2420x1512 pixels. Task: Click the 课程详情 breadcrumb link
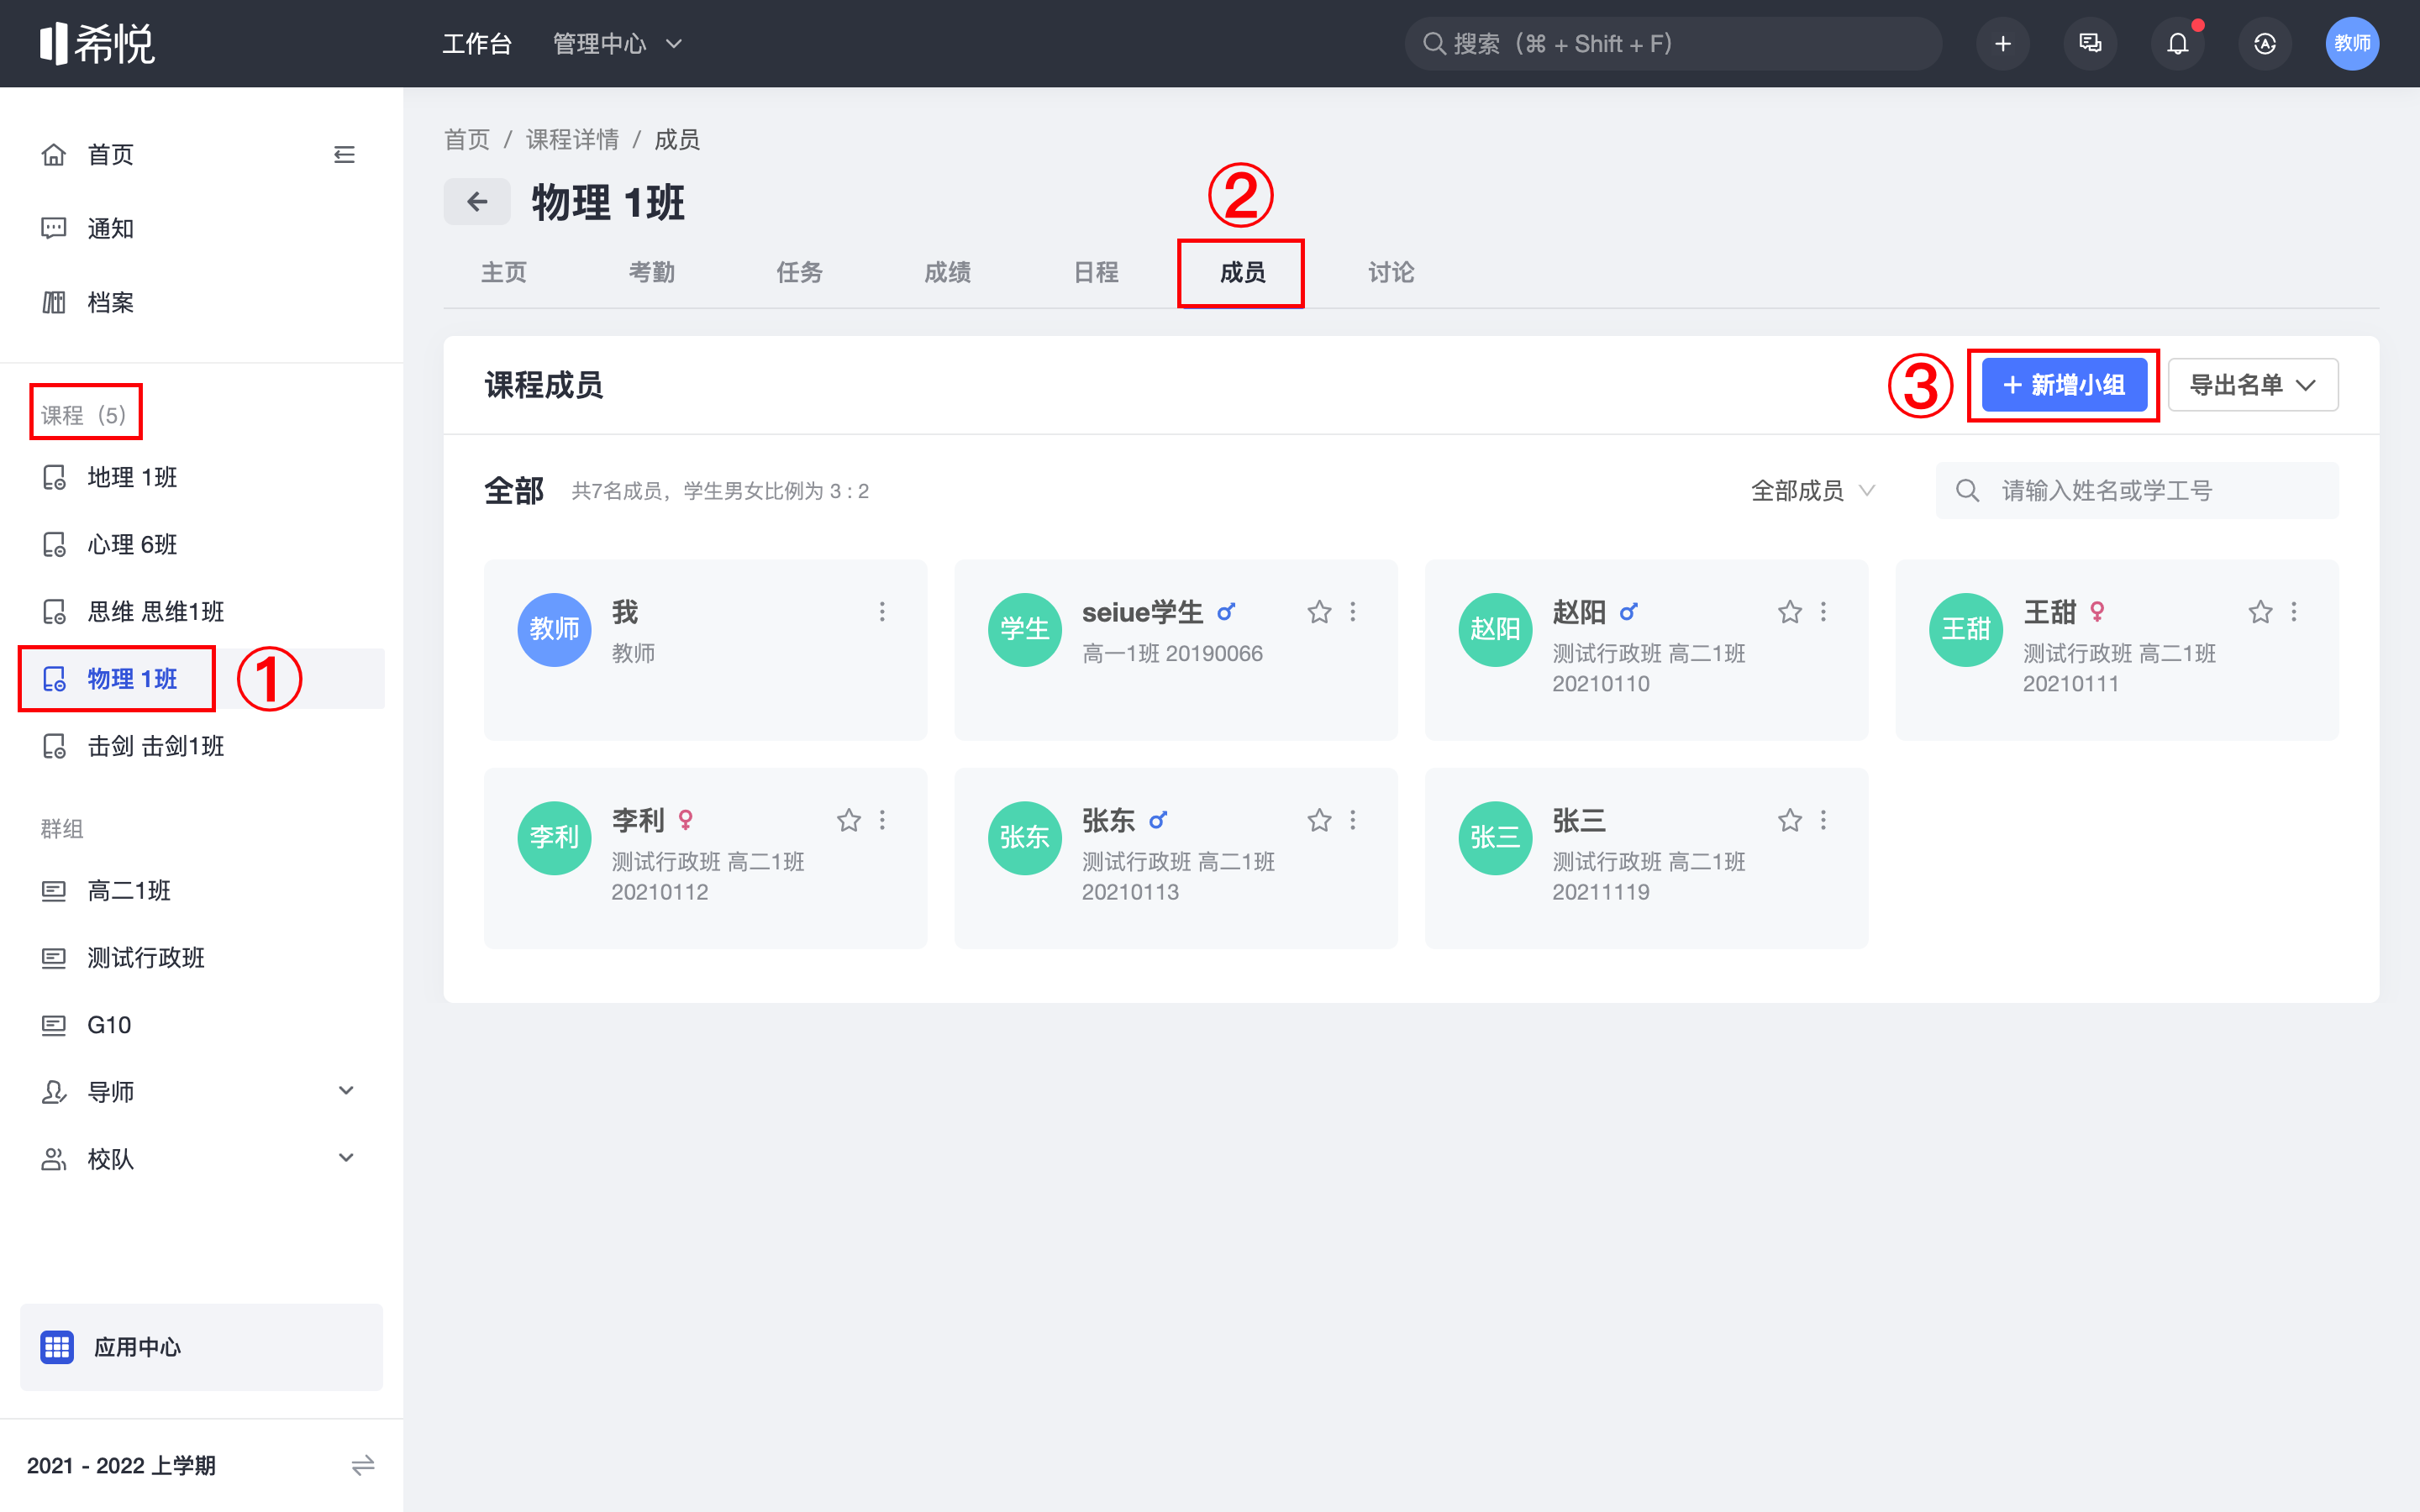click(572, 139)
